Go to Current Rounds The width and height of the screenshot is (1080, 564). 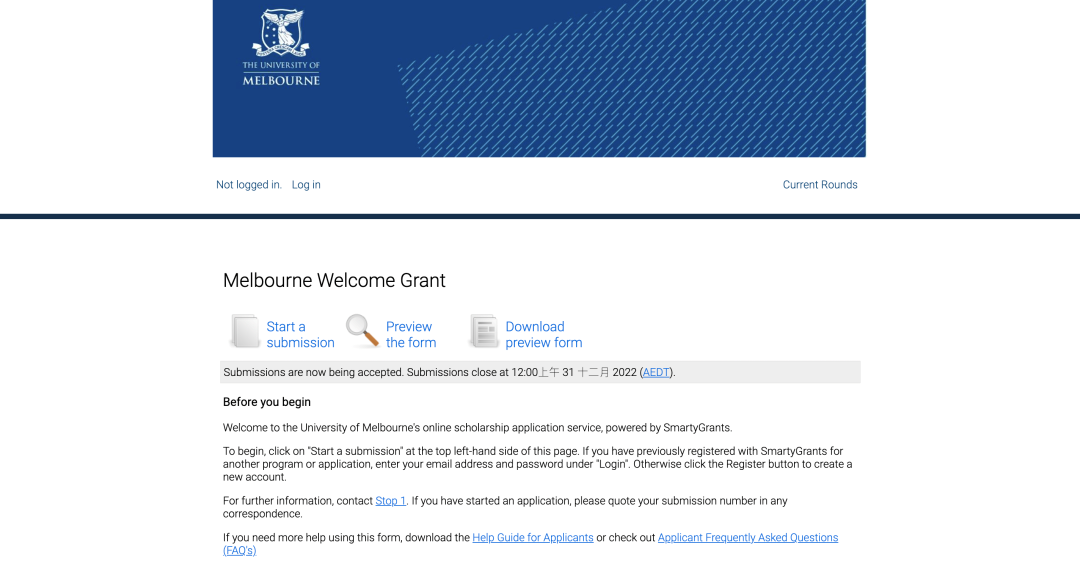click(x=820, y=185)
